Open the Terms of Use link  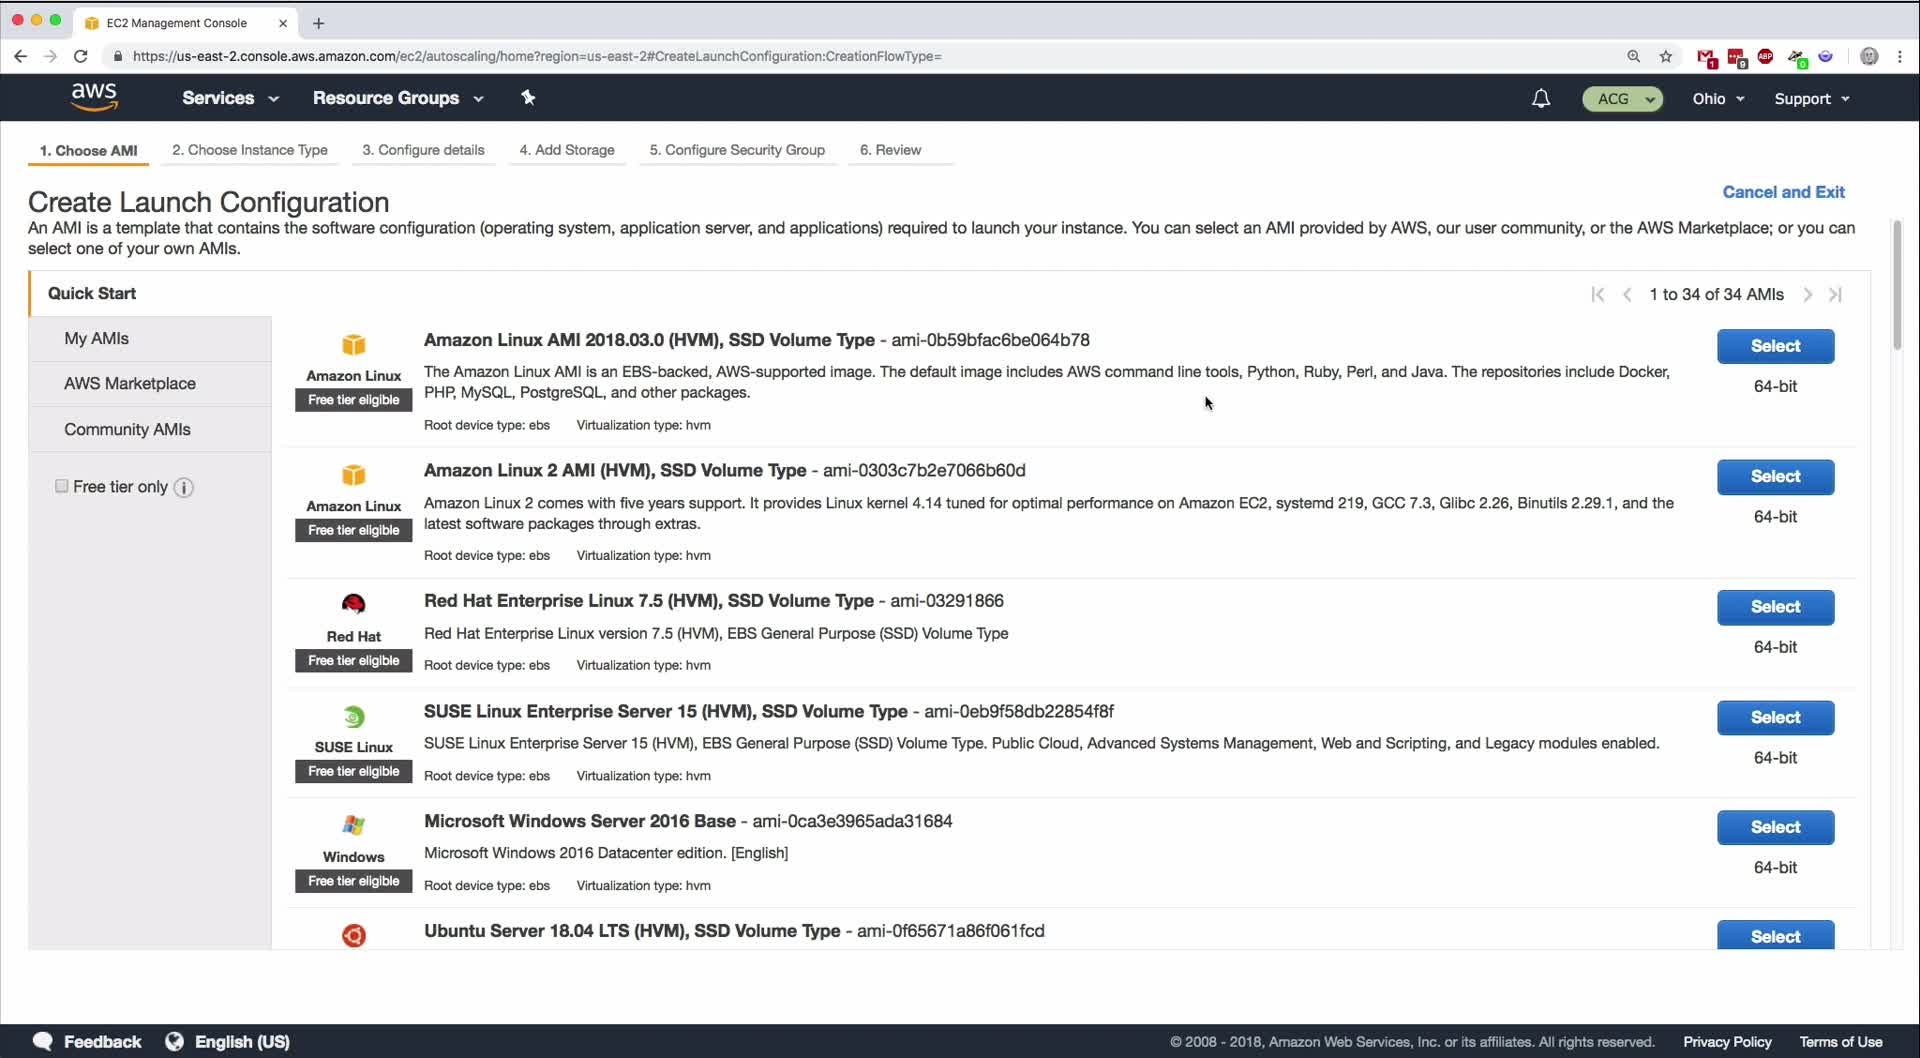(x=1841, y=1042)
